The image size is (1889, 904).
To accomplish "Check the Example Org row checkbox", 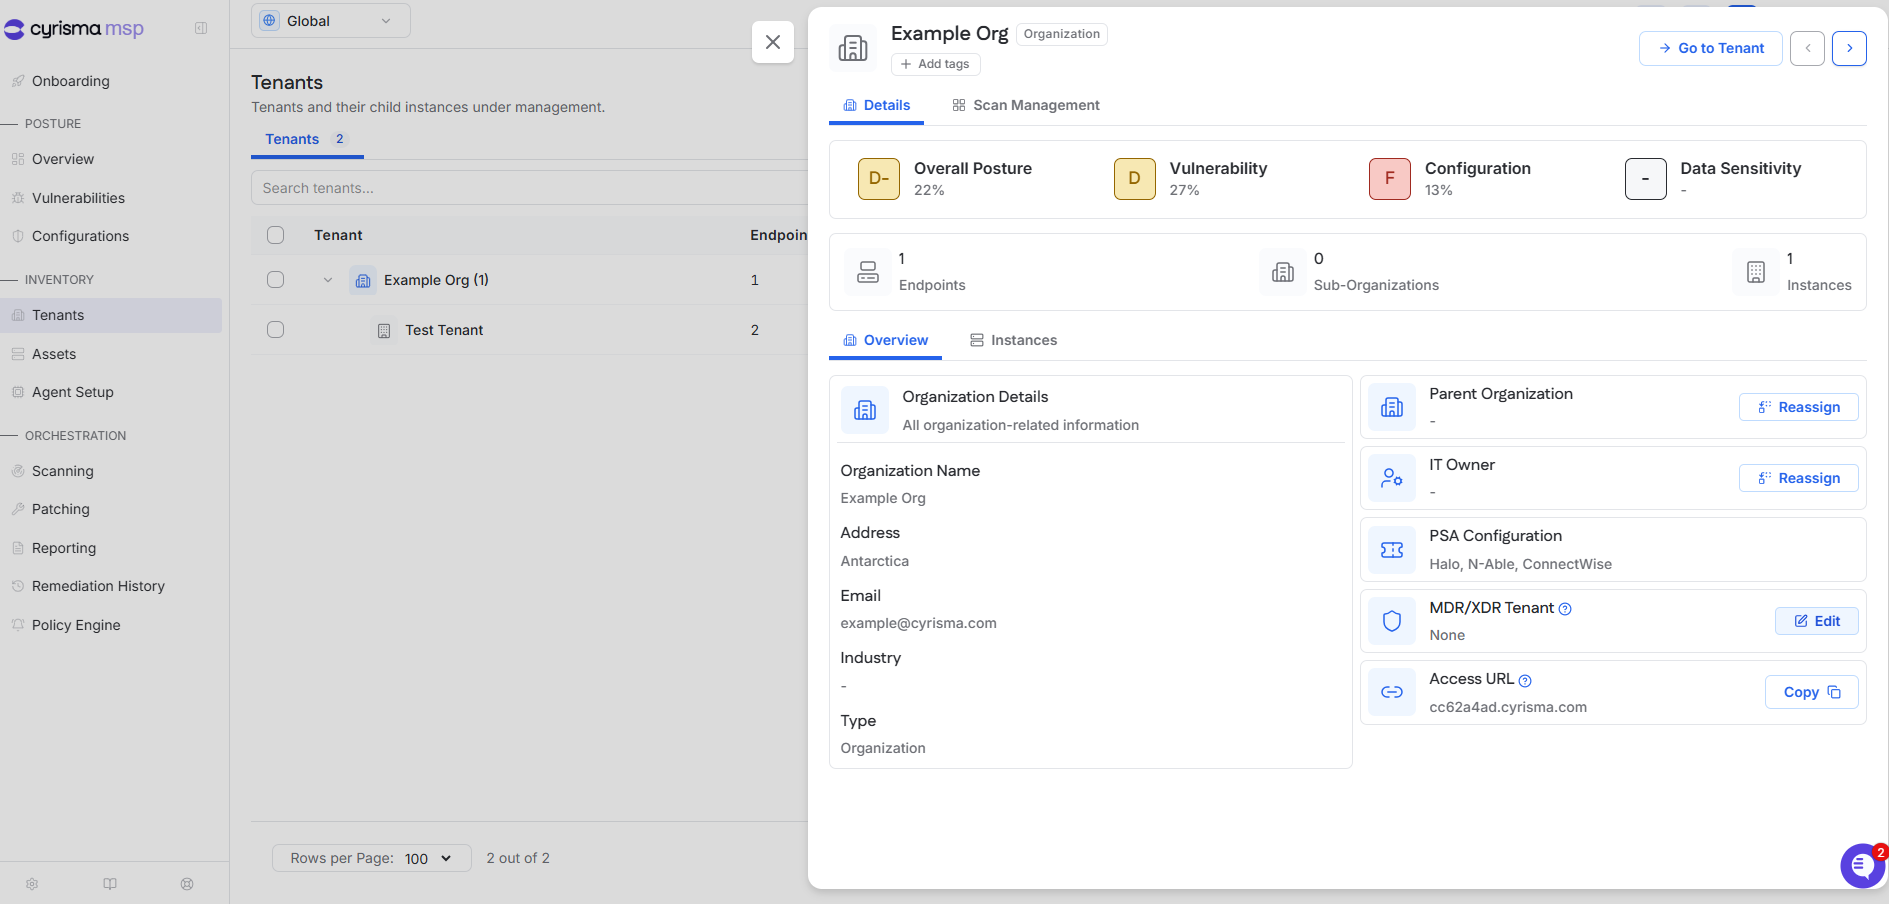I will pos(276,280).
